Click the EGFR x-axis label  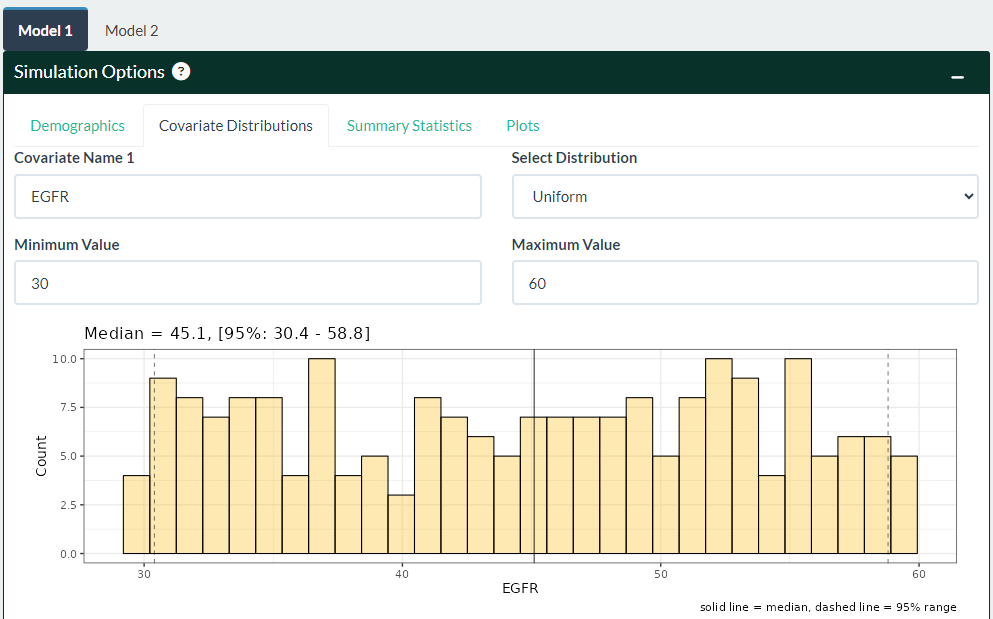[x=520, y=589]
